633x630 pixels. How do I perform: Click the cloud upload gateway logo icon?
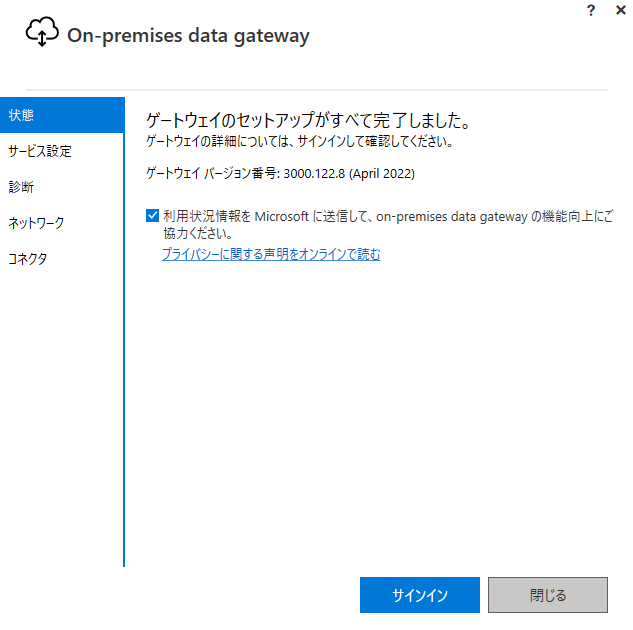point(42,31)
